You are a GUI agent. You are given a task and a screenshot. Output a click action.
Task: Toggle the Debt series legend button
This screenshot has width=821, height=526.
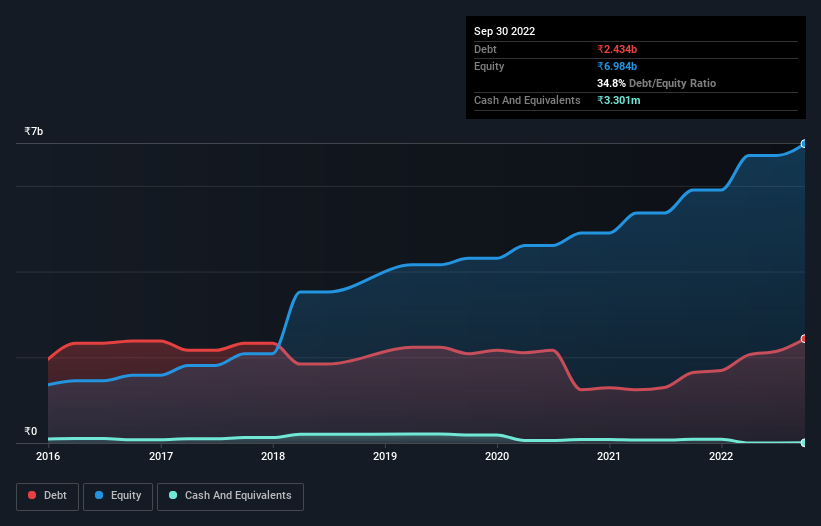(48, 496)
